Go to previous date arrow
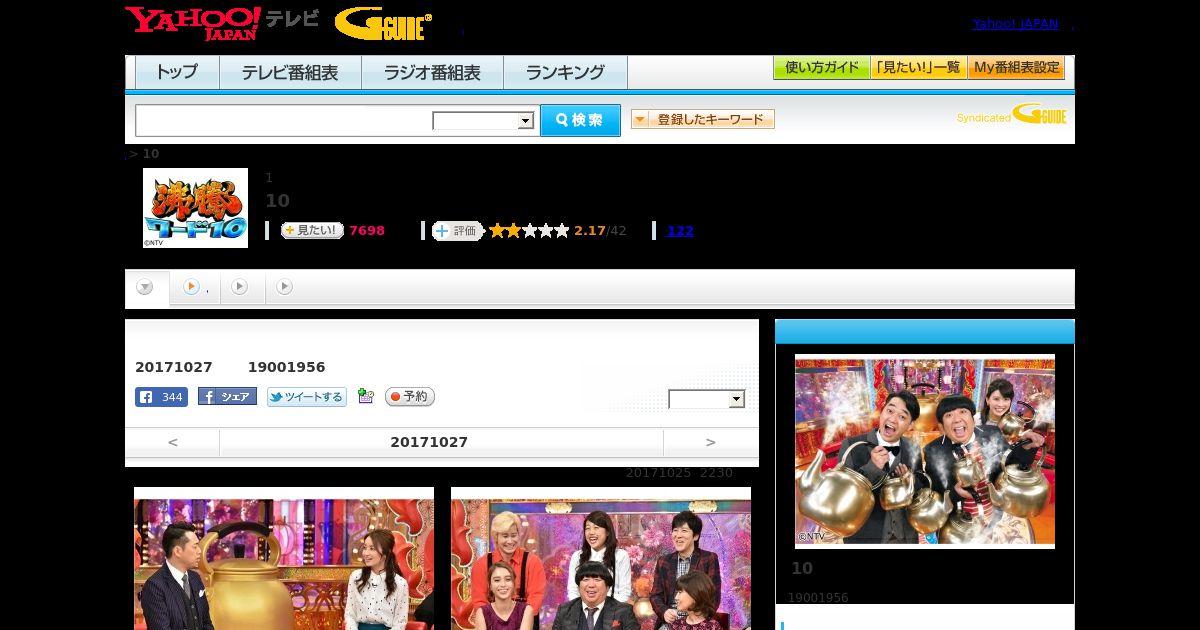The image size is (1200, 630). [x=173, y=442]
